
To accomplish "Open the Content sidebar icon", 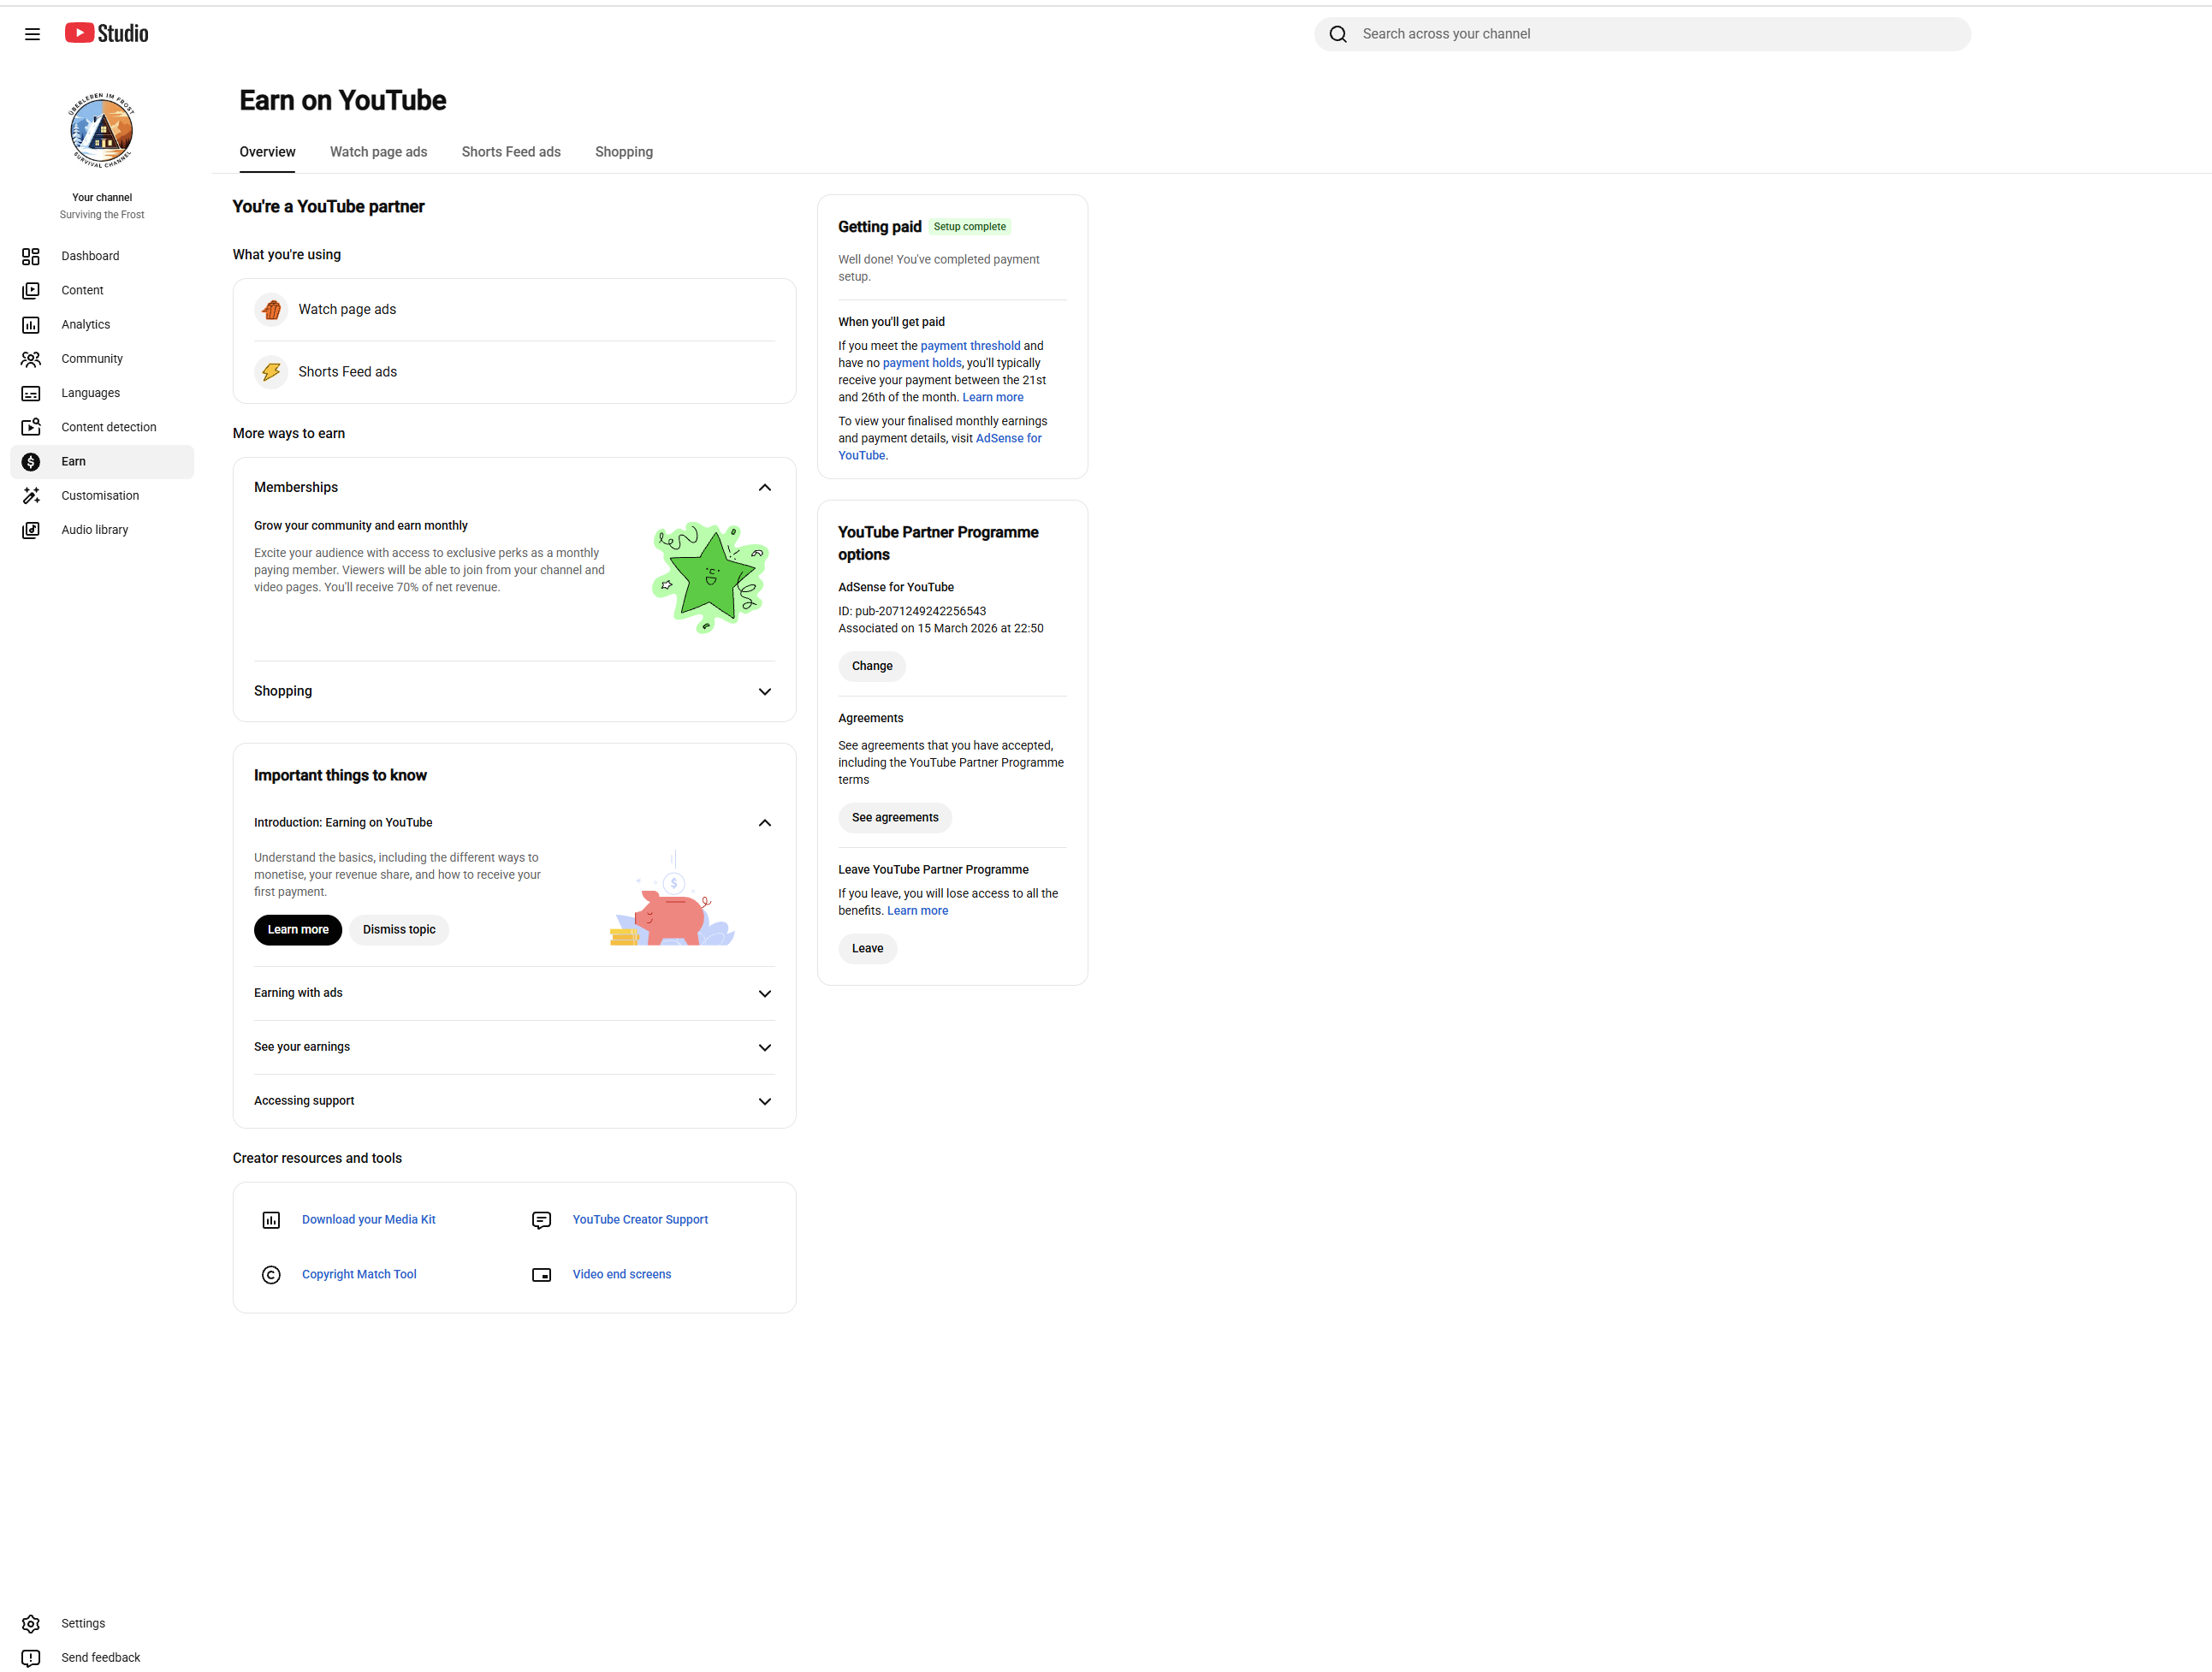I will [31, 290].
